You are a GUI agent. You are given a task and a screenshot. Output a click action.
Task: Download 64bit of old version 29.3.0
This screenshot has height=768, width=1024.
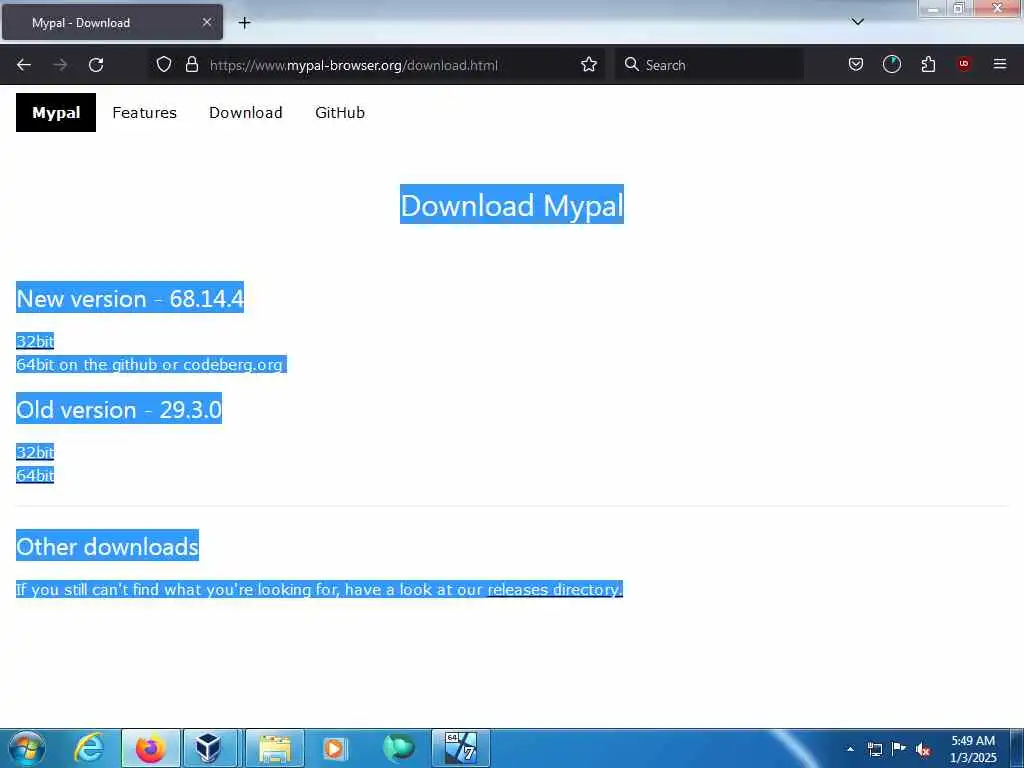[x=35, y=475]
